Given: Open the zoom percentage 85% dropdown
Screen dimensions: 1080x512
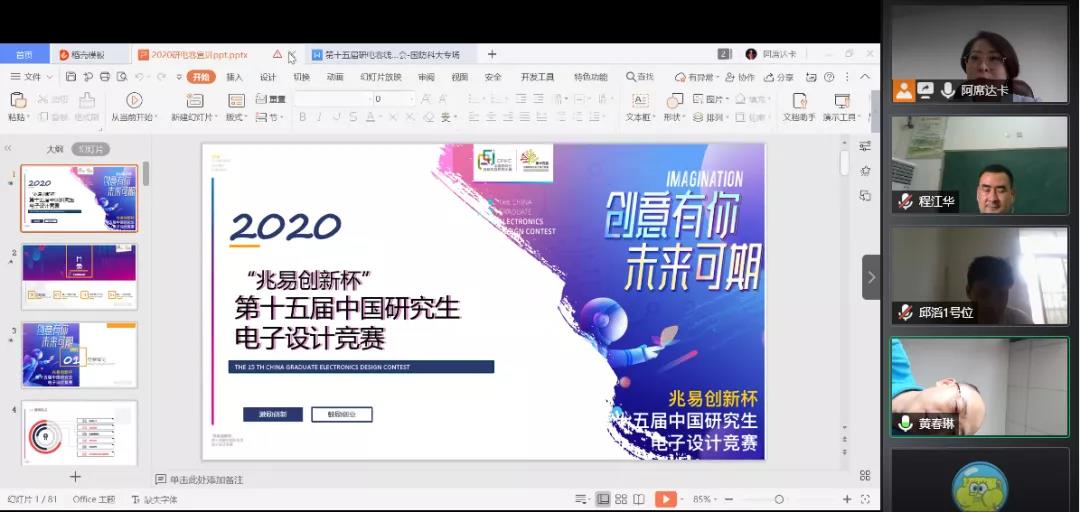Looking at the screenshot, I should (705, 500).
